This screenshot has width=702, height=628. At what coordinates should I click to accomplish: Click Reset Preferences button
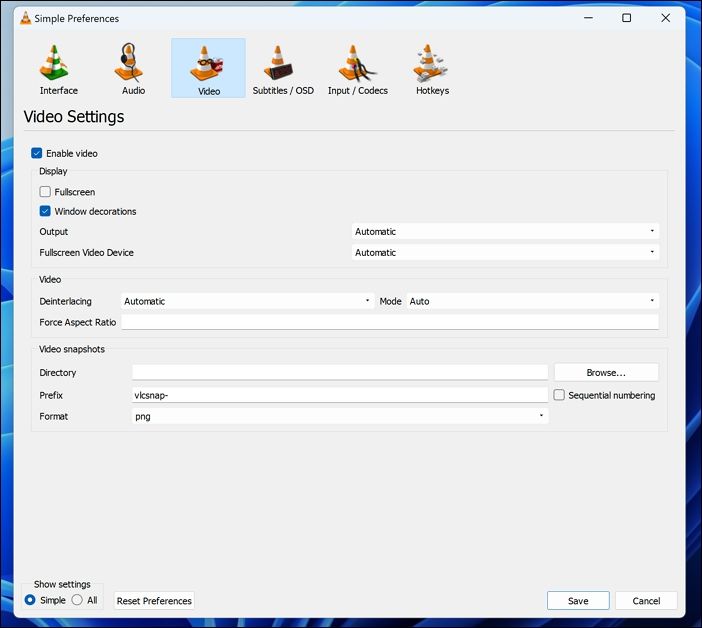pyautogui.click(x=154, y=601)
